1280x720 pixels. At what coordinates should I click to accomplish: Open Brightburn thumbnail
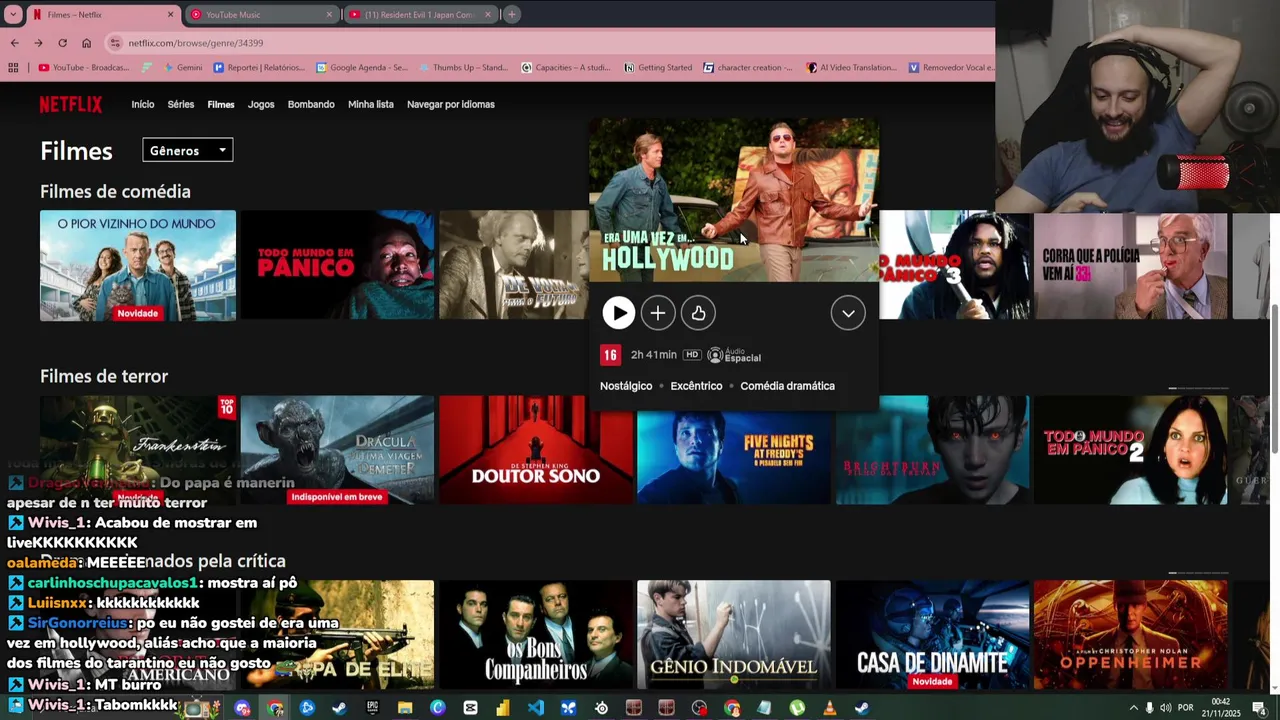(932, 450)
